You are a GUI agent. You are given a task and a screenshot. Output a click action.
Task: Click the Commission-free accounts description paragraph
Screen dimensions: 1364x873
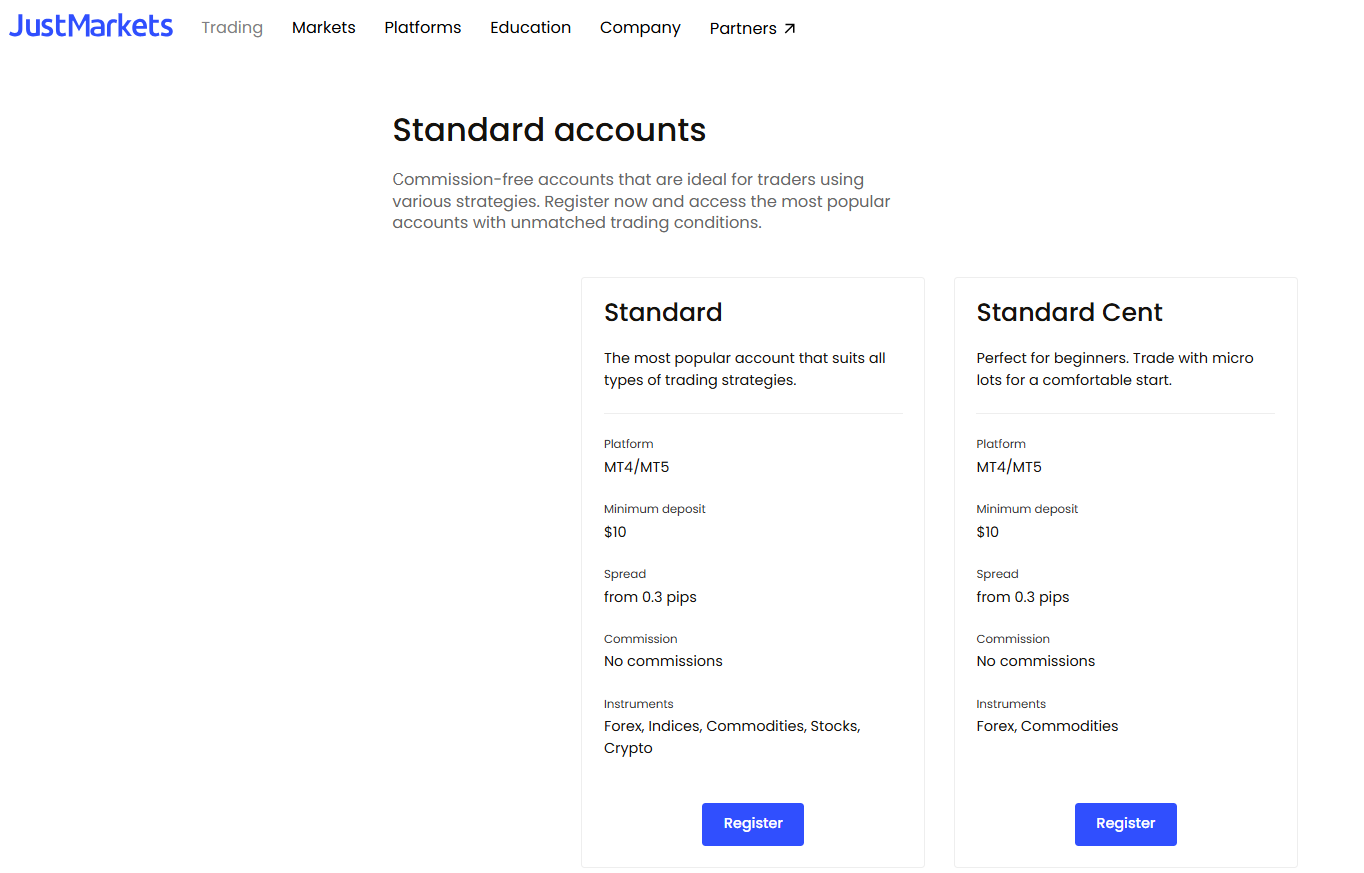pos(641,201)
